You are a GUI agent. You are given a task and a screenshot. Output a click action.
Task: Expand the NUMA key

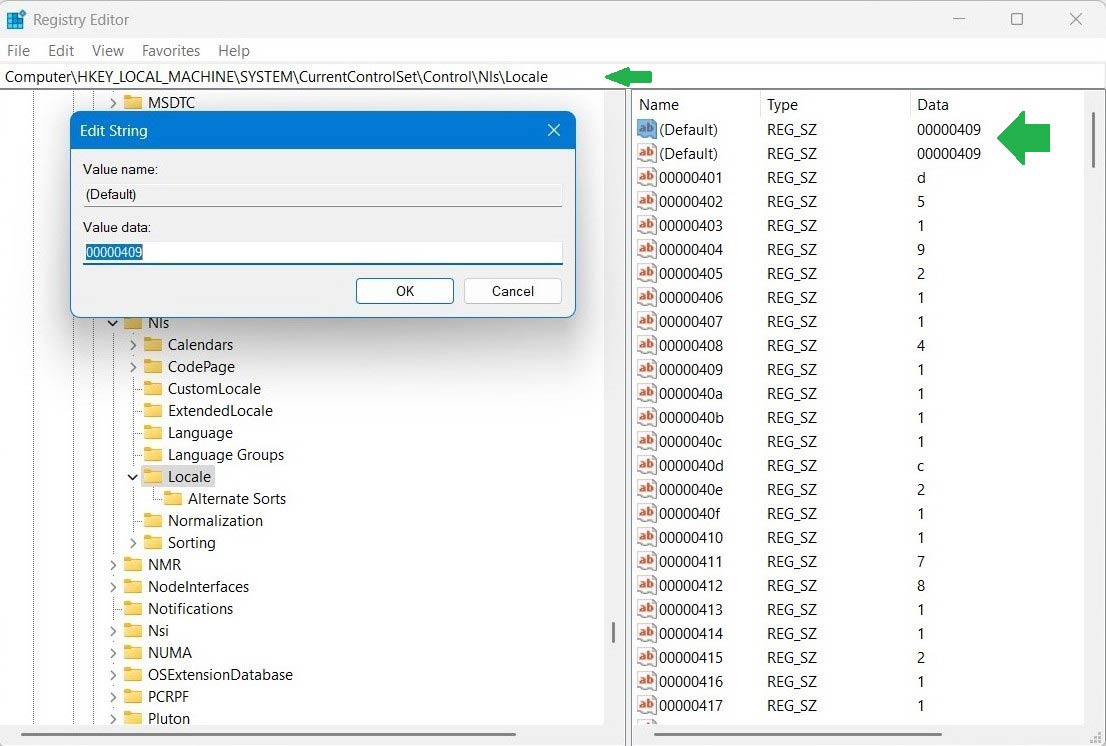(x=113, y=653)
